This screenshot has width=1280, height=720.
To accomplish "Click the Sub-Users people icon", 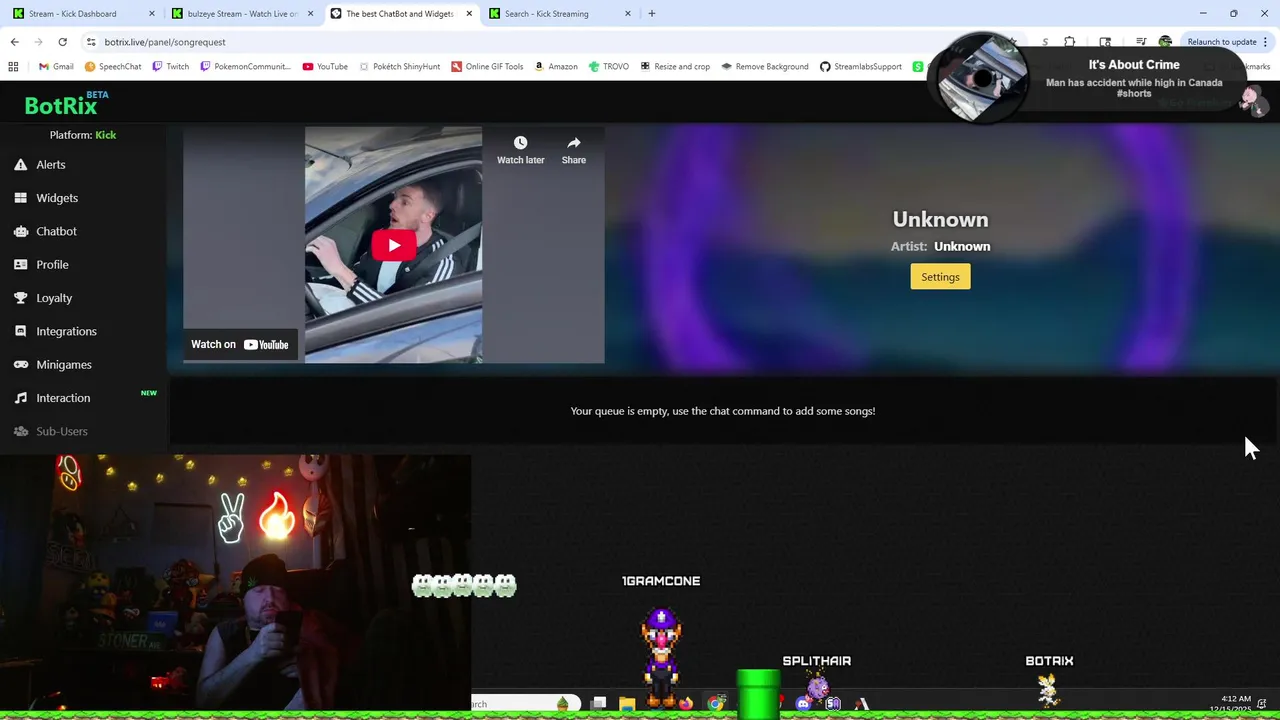I will 20,431.
